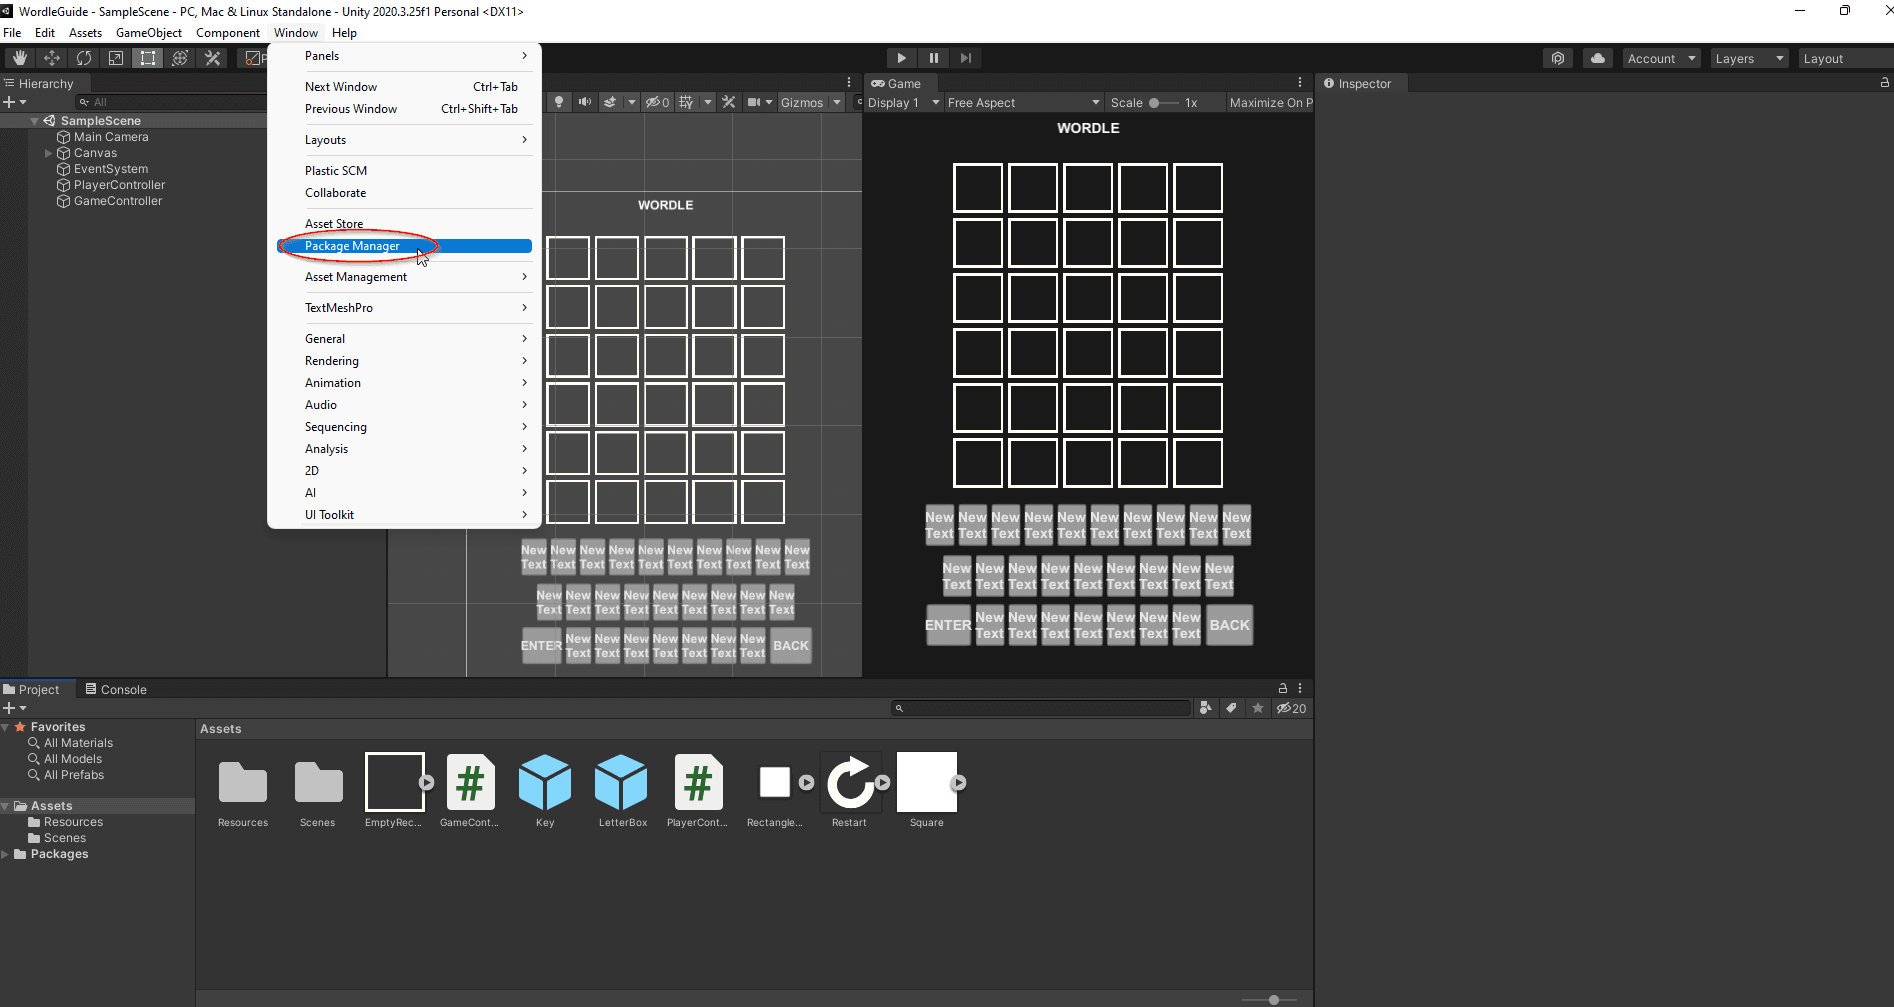The width and height of the screenshot is (1894, 1007).
Task: Select the Hand tool in the toolbar
Action: coord(19,58)
